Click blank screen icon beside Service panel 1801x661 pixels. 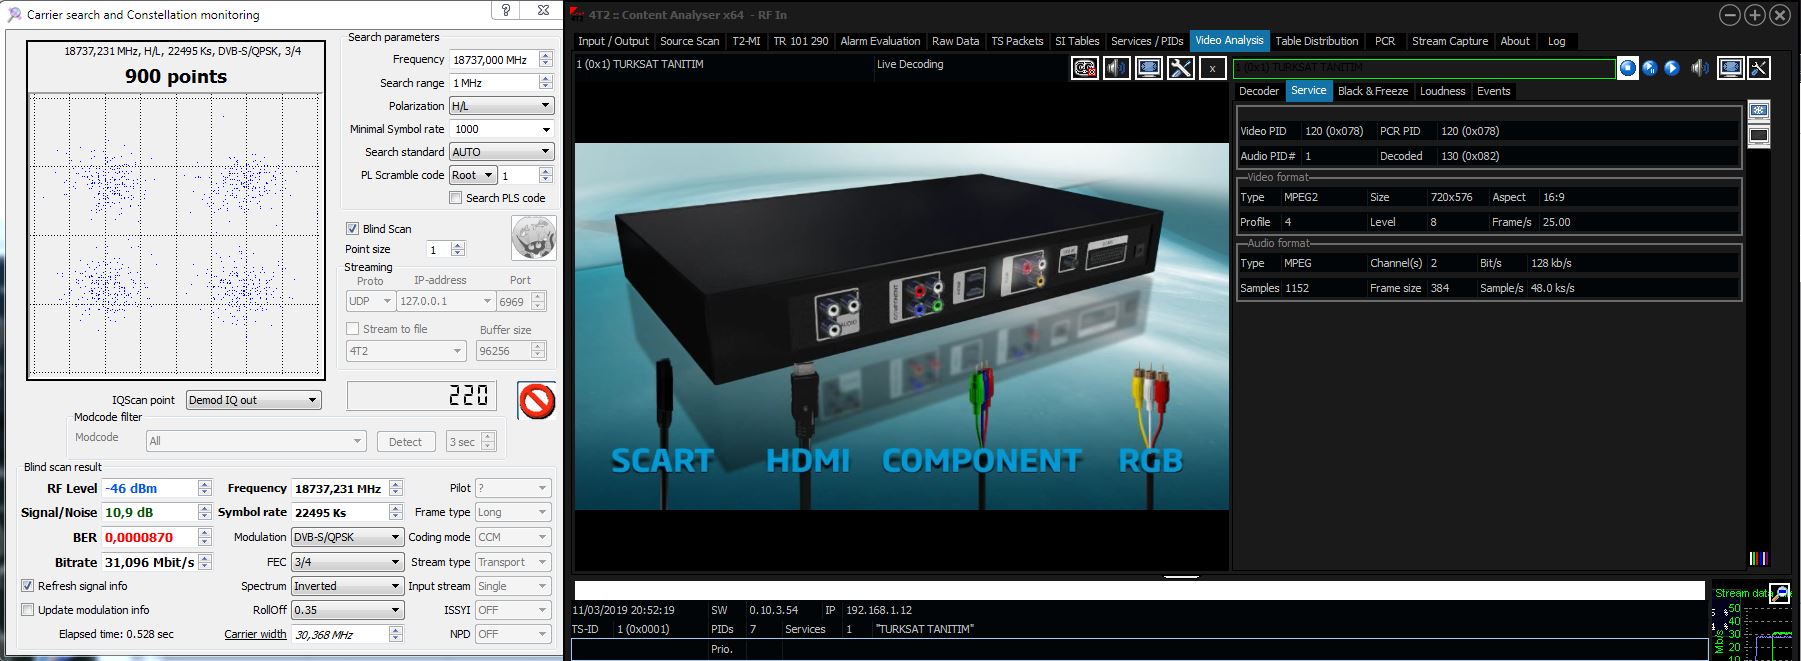(1759, 135)
